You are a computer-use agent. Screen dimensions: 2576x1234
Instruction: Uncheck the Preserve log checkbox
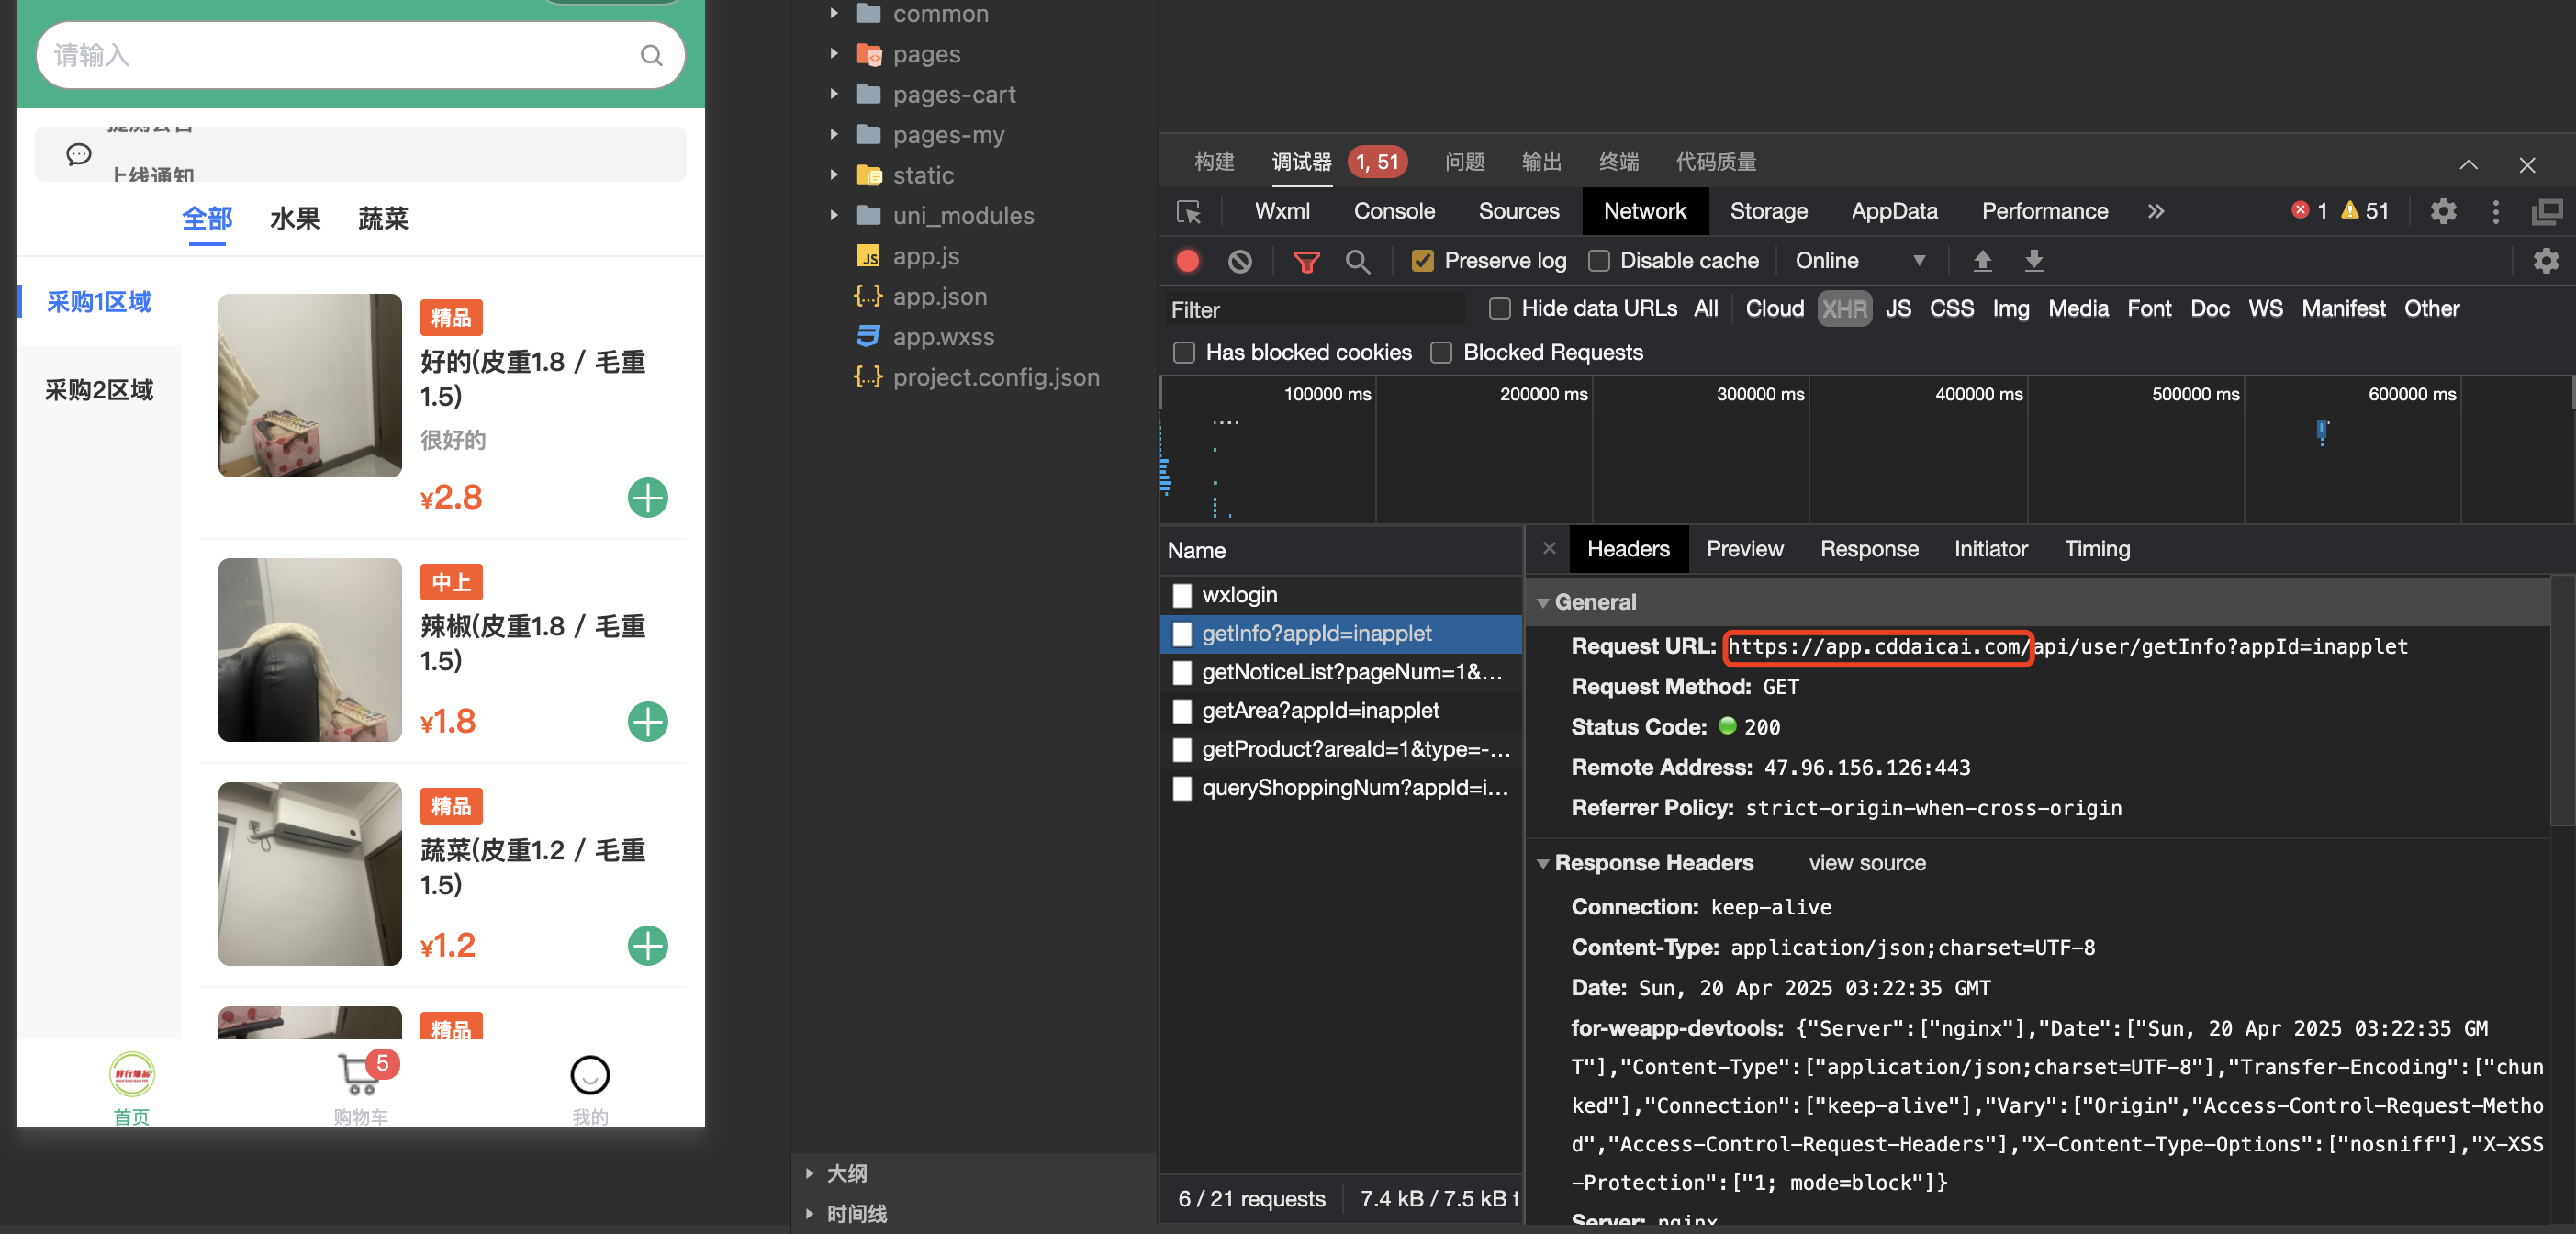[x=1421, y=261]
